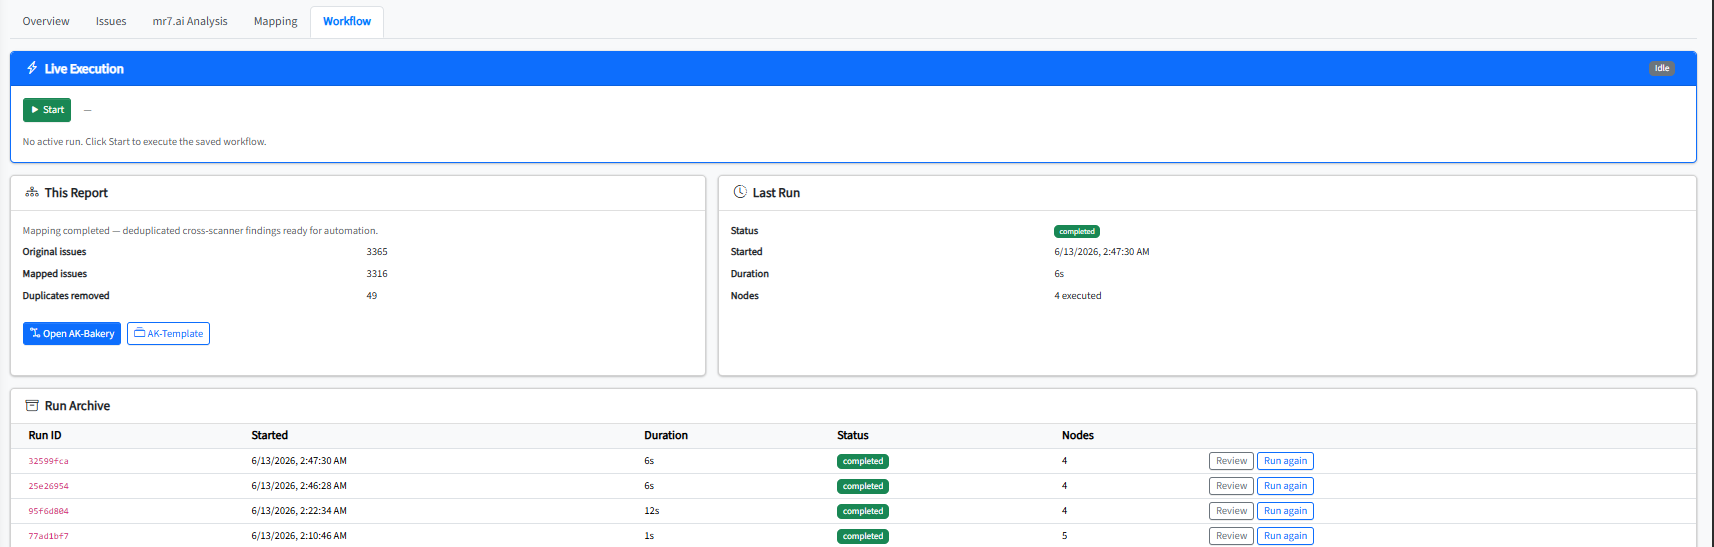This screenshot has width=1714, height=547.
Task: Click Mapped issues value 3316
Action: [x=377, y=274]
